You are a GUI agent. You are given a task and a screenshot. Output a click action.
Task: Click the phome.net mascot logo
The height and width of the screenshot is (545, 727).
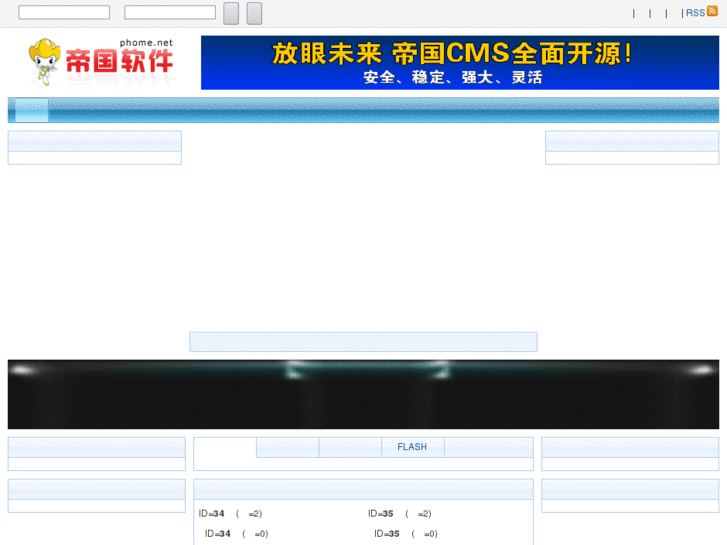101,62
